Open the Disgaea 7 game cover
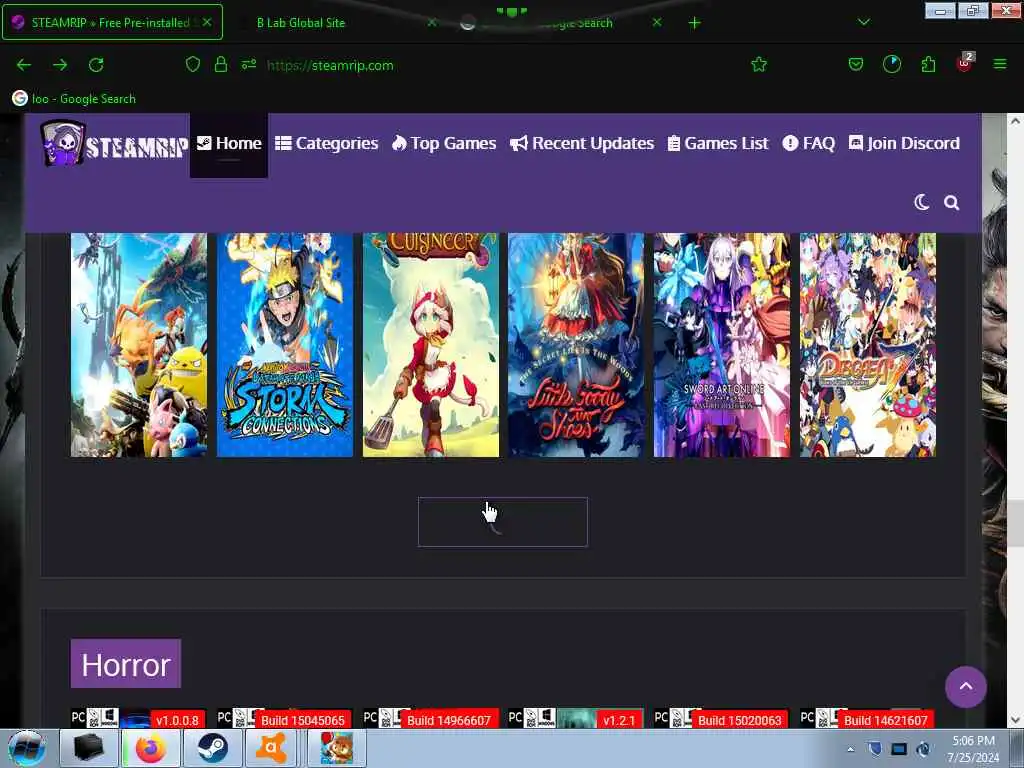Viewport: 1024px width, 768px height. tap(868, 345)
